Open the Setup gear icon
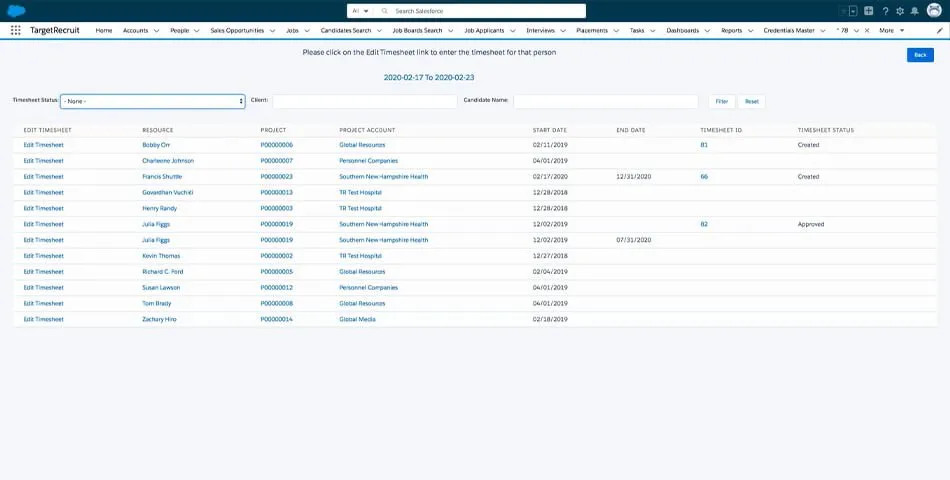 click(x=900, y=11)
